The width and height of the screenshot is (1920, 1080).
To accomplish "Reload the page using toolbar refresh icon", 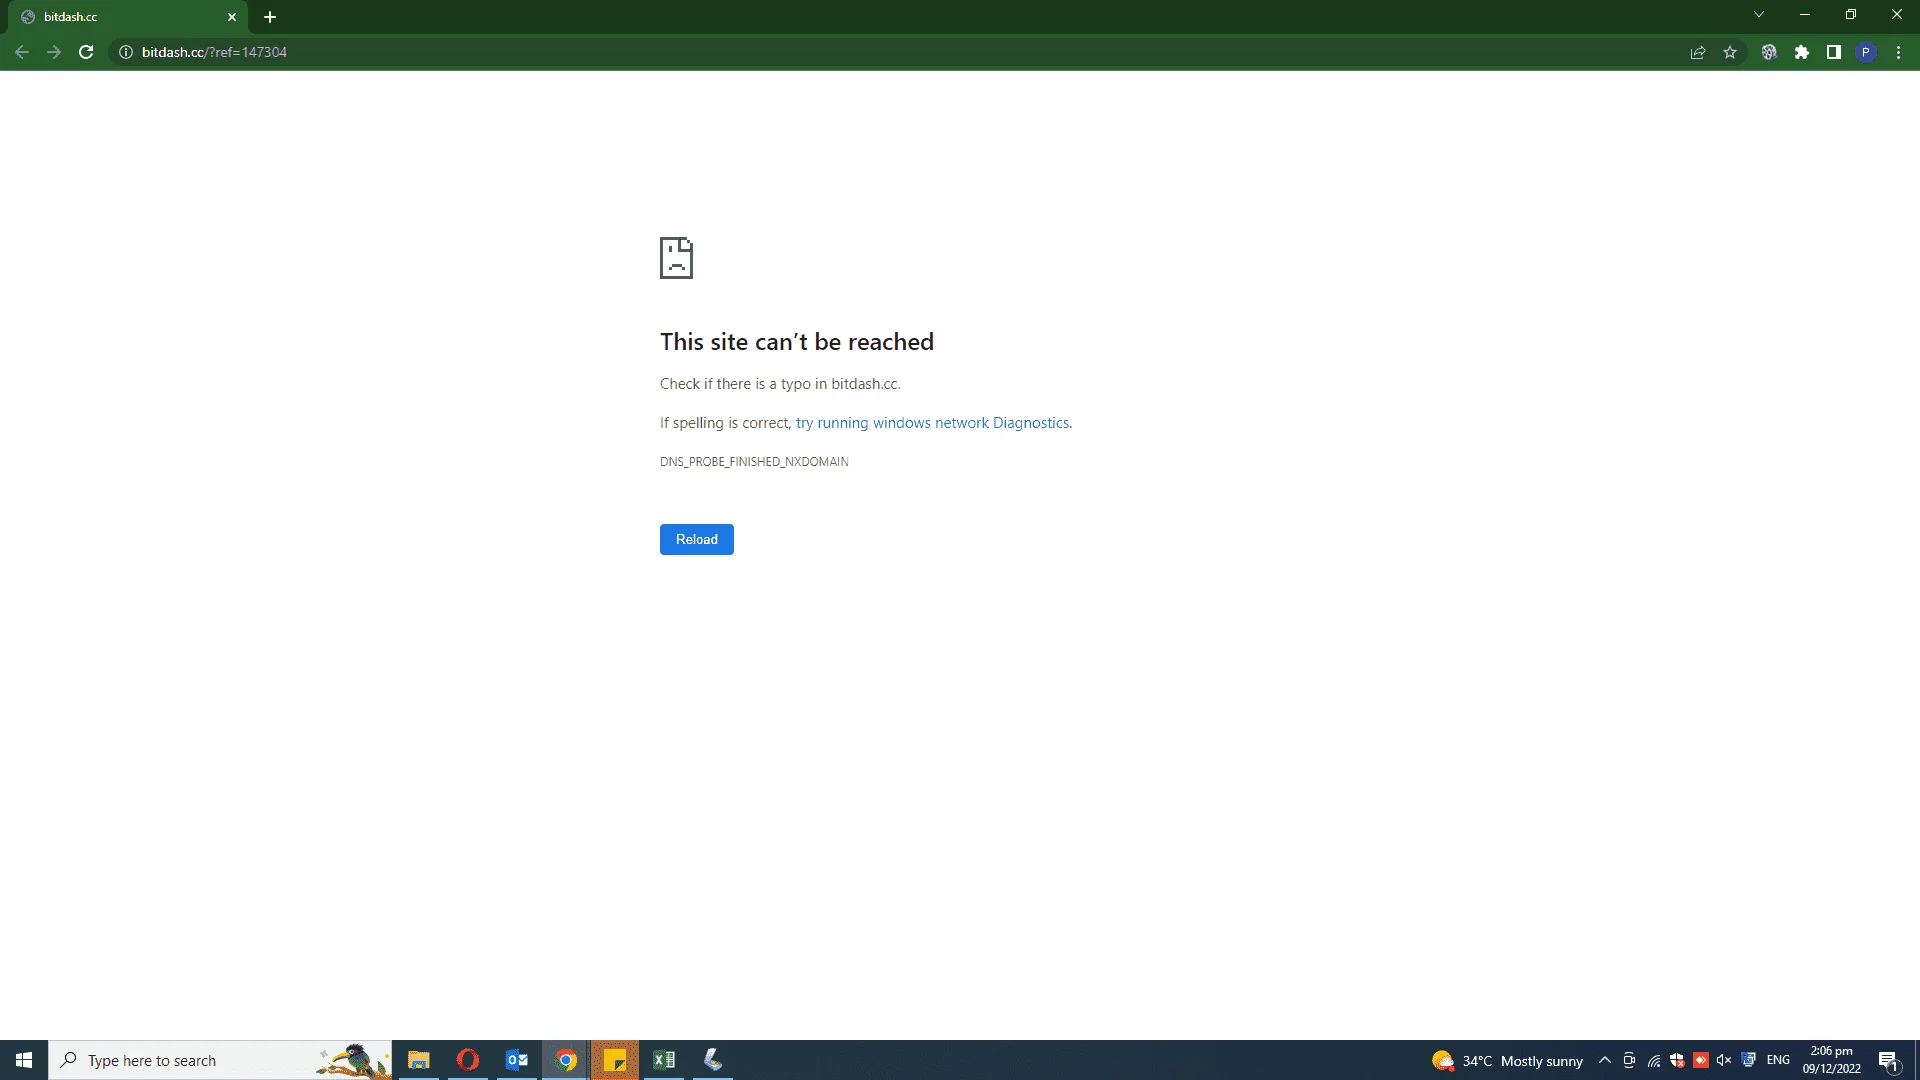I will coord(86,52).
